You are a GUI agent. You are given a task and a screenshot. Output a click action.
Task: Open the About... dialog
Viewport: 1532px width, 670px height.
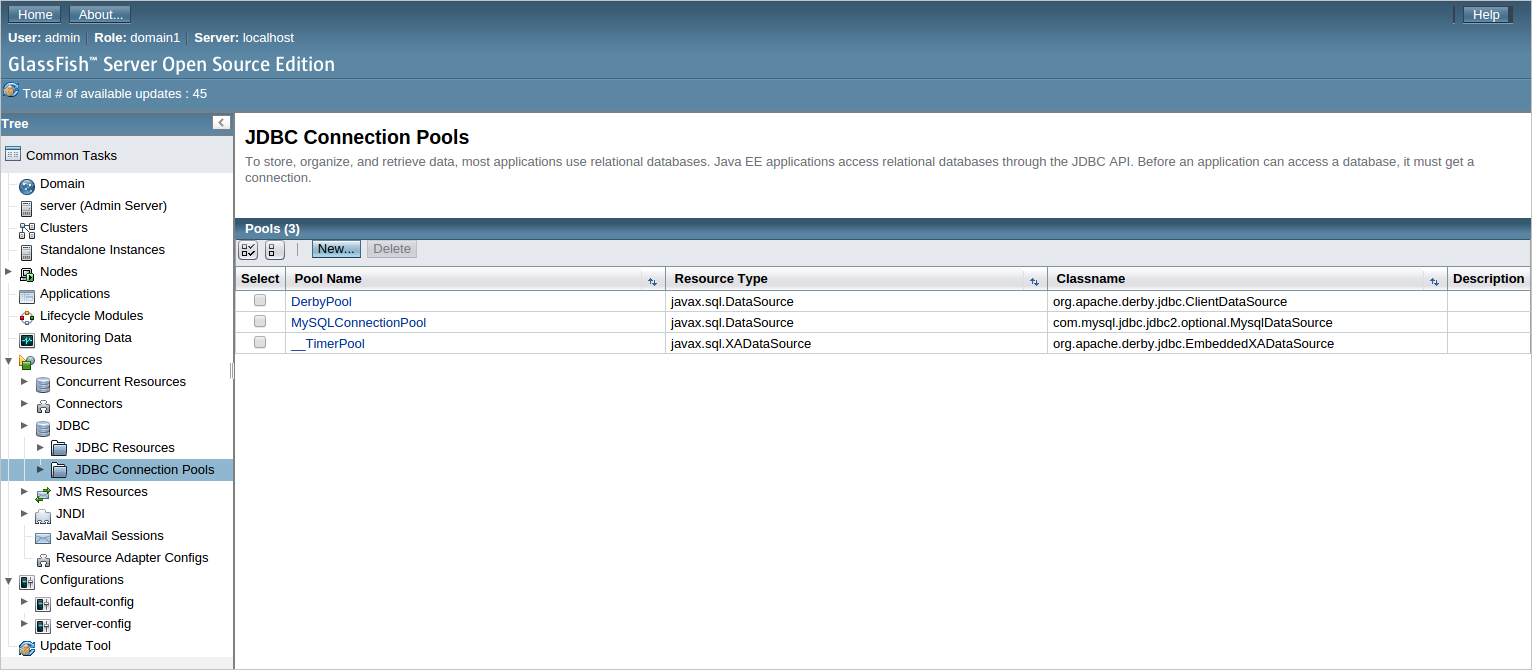[100, 15]
